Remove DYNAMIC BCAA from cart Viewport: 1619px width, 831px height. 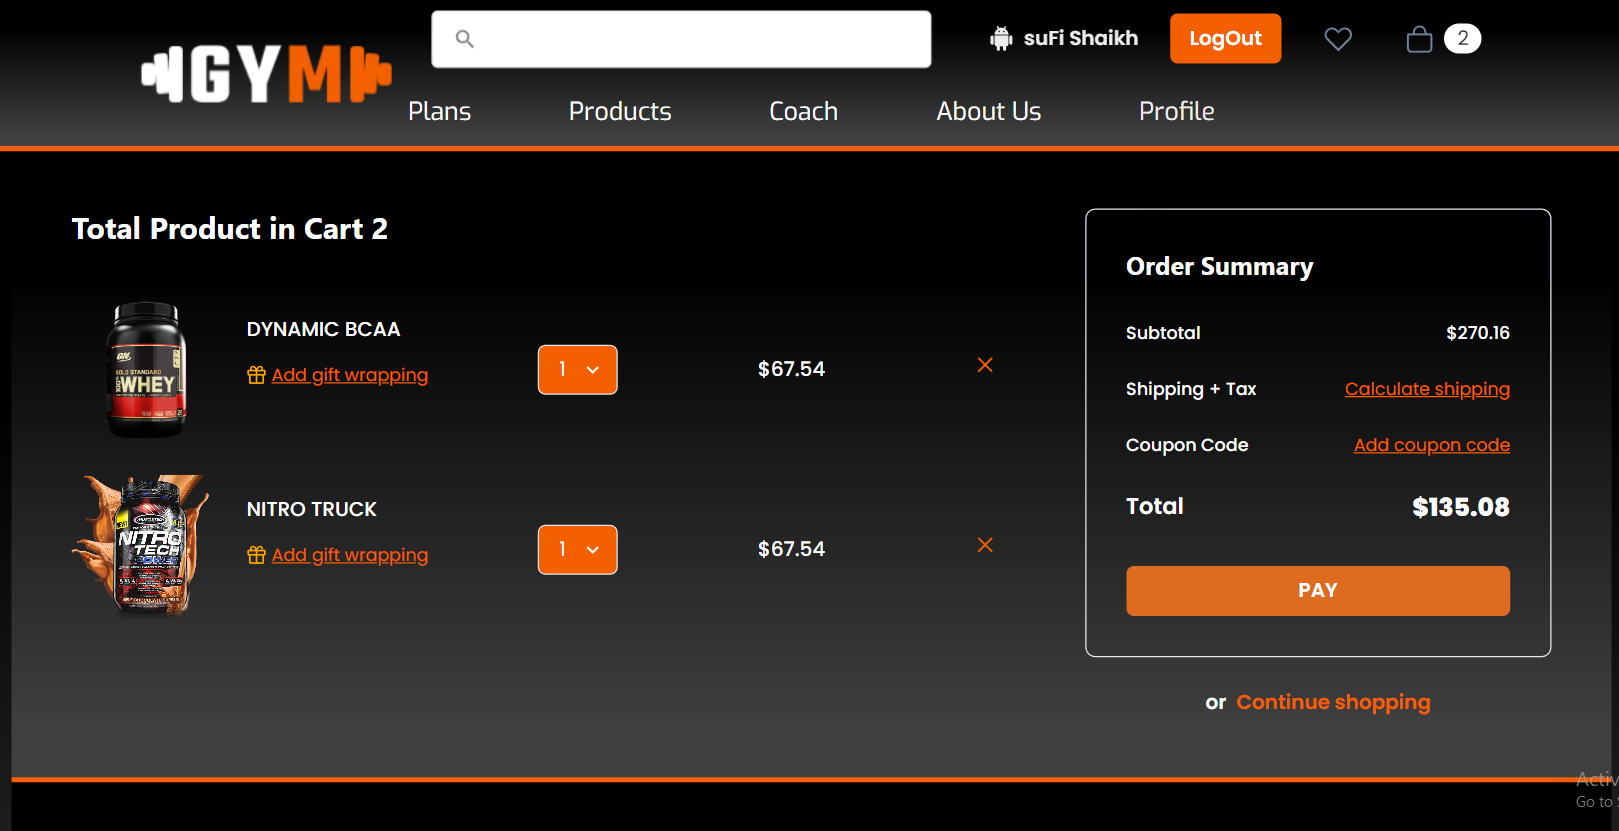click(x=985, y=365)
